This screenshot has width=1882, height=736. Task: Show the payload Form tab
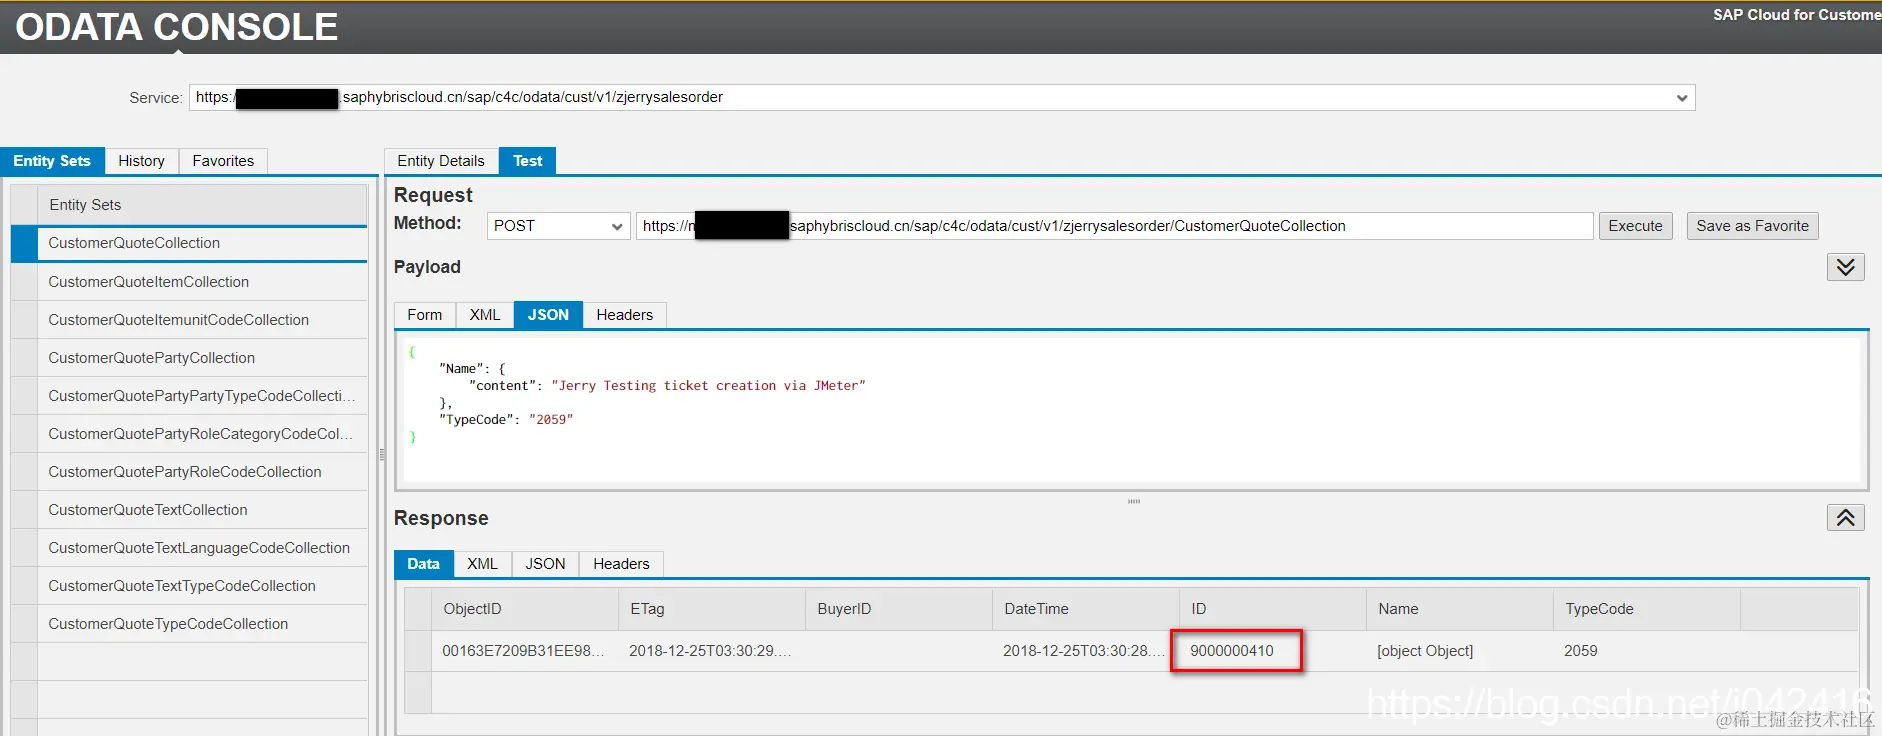click(425, 315)
